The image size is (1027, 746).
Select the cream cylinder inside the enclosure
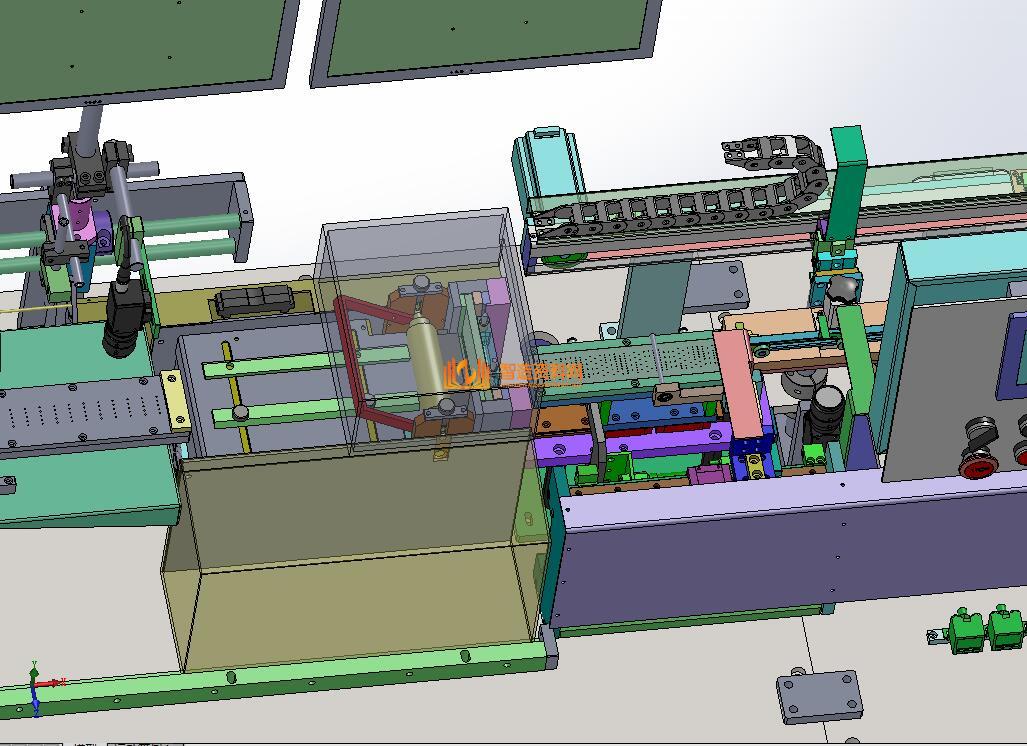pyautogui.click(x=427, y=355)
